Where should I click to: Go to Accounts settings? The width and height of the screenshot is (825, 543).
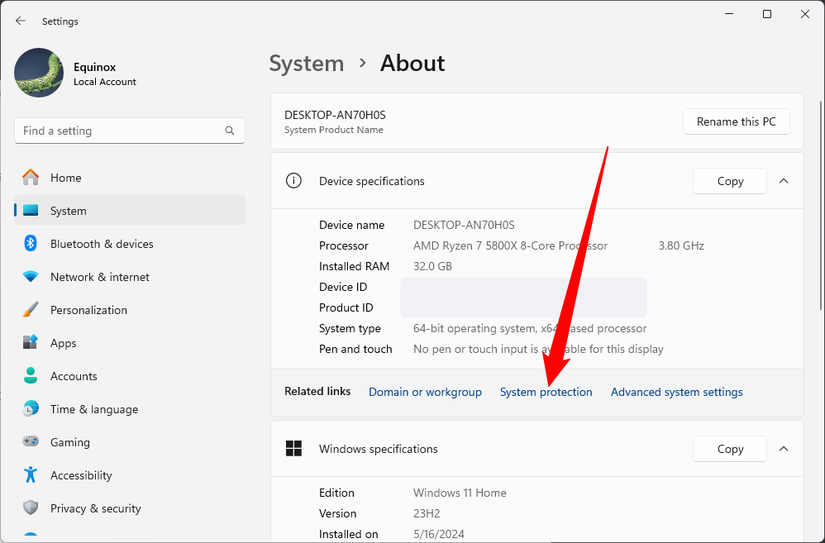[129, 376]
